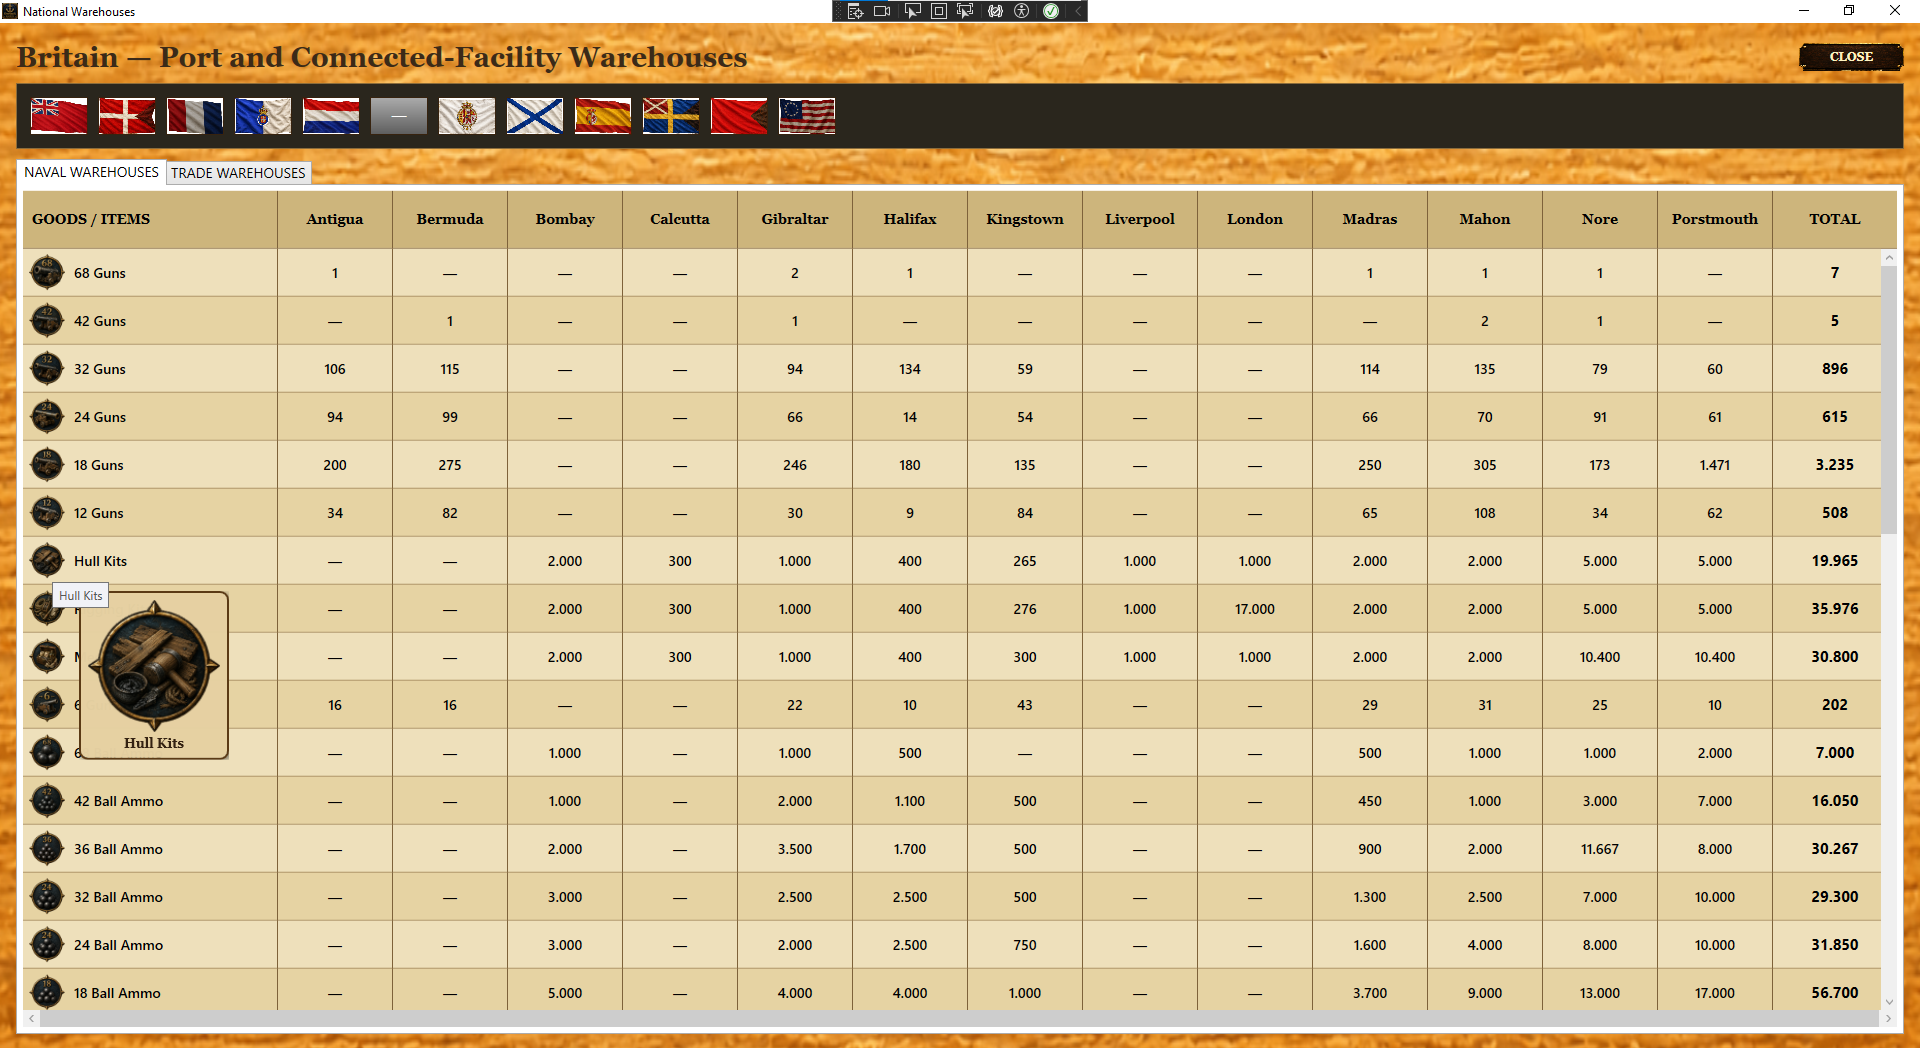Click the green checkmark status icon
The height and width of the screenshot is (1048, 1920).
pos(1051,11)
